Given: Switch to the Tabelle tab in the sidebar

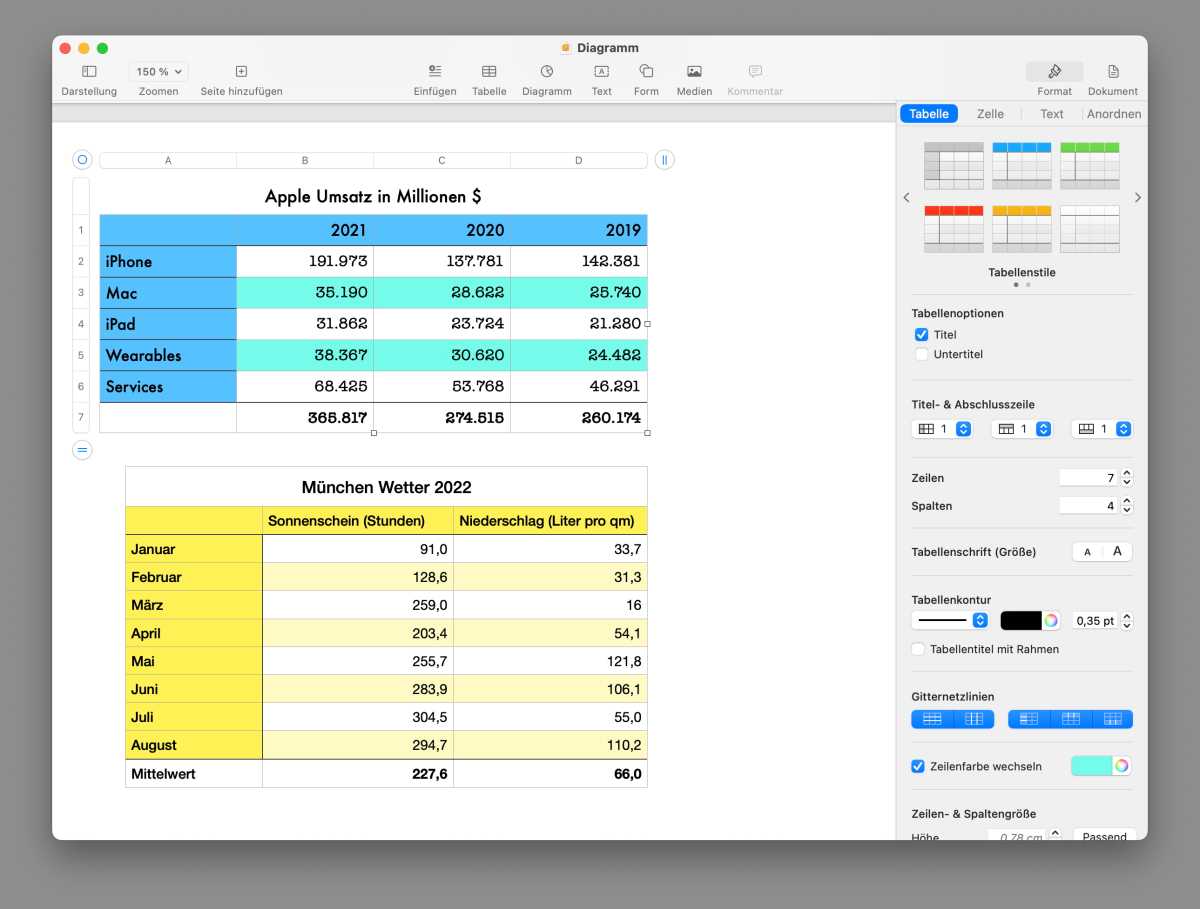Looking at the screenshot, I should pyautogui.click(x=929, y=114).
